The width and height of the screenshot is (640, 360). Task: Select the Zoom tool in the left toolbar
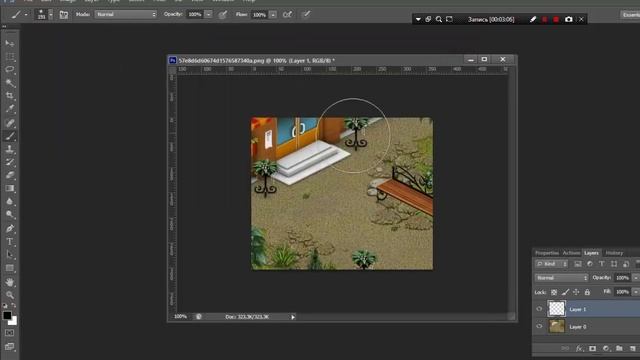point(10,294)
